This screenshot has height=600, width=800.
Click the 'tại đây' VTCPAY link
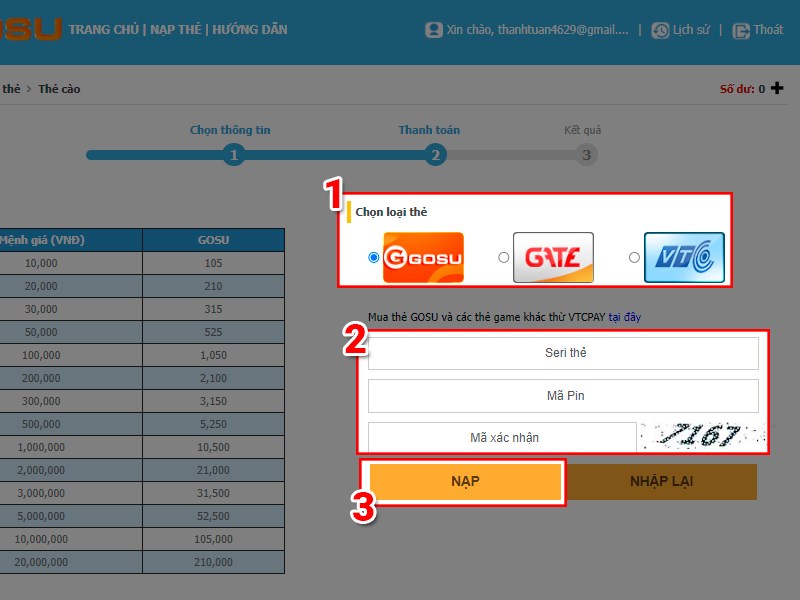tap(624, 317)
